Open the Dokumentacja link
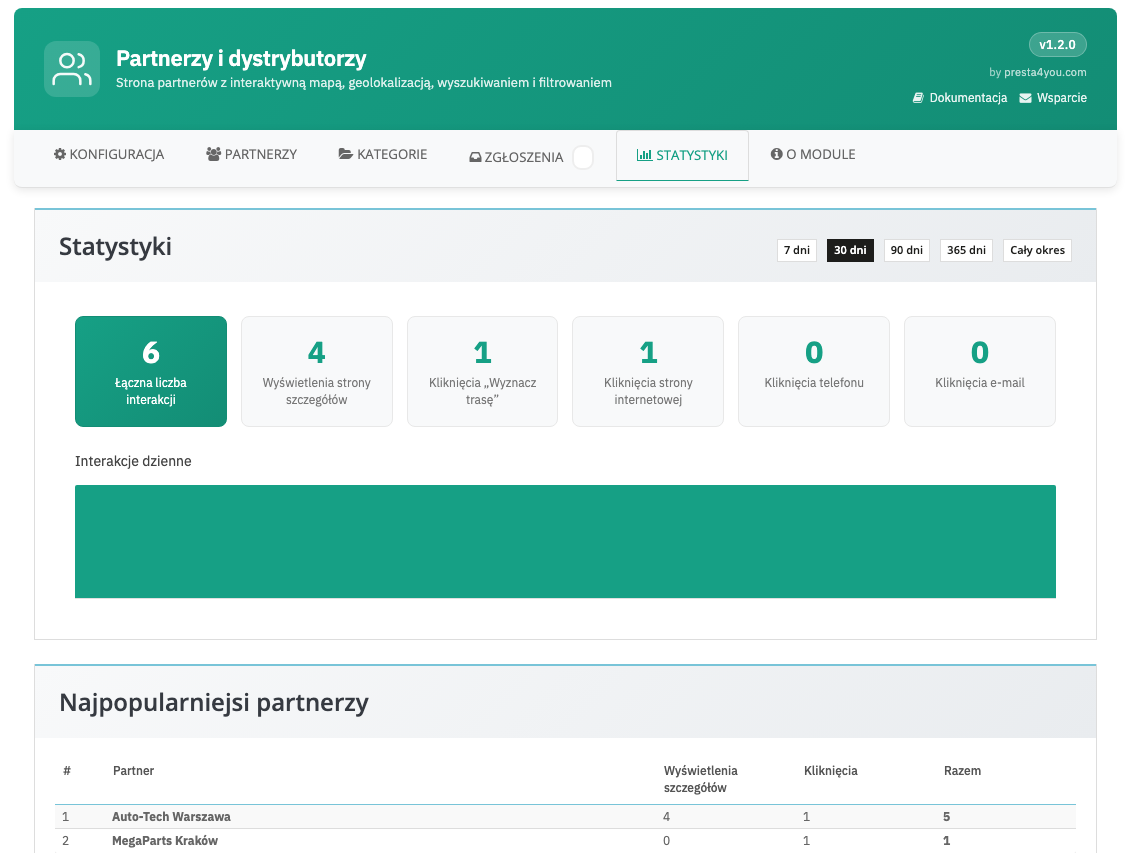 click(x=960, y=98)
